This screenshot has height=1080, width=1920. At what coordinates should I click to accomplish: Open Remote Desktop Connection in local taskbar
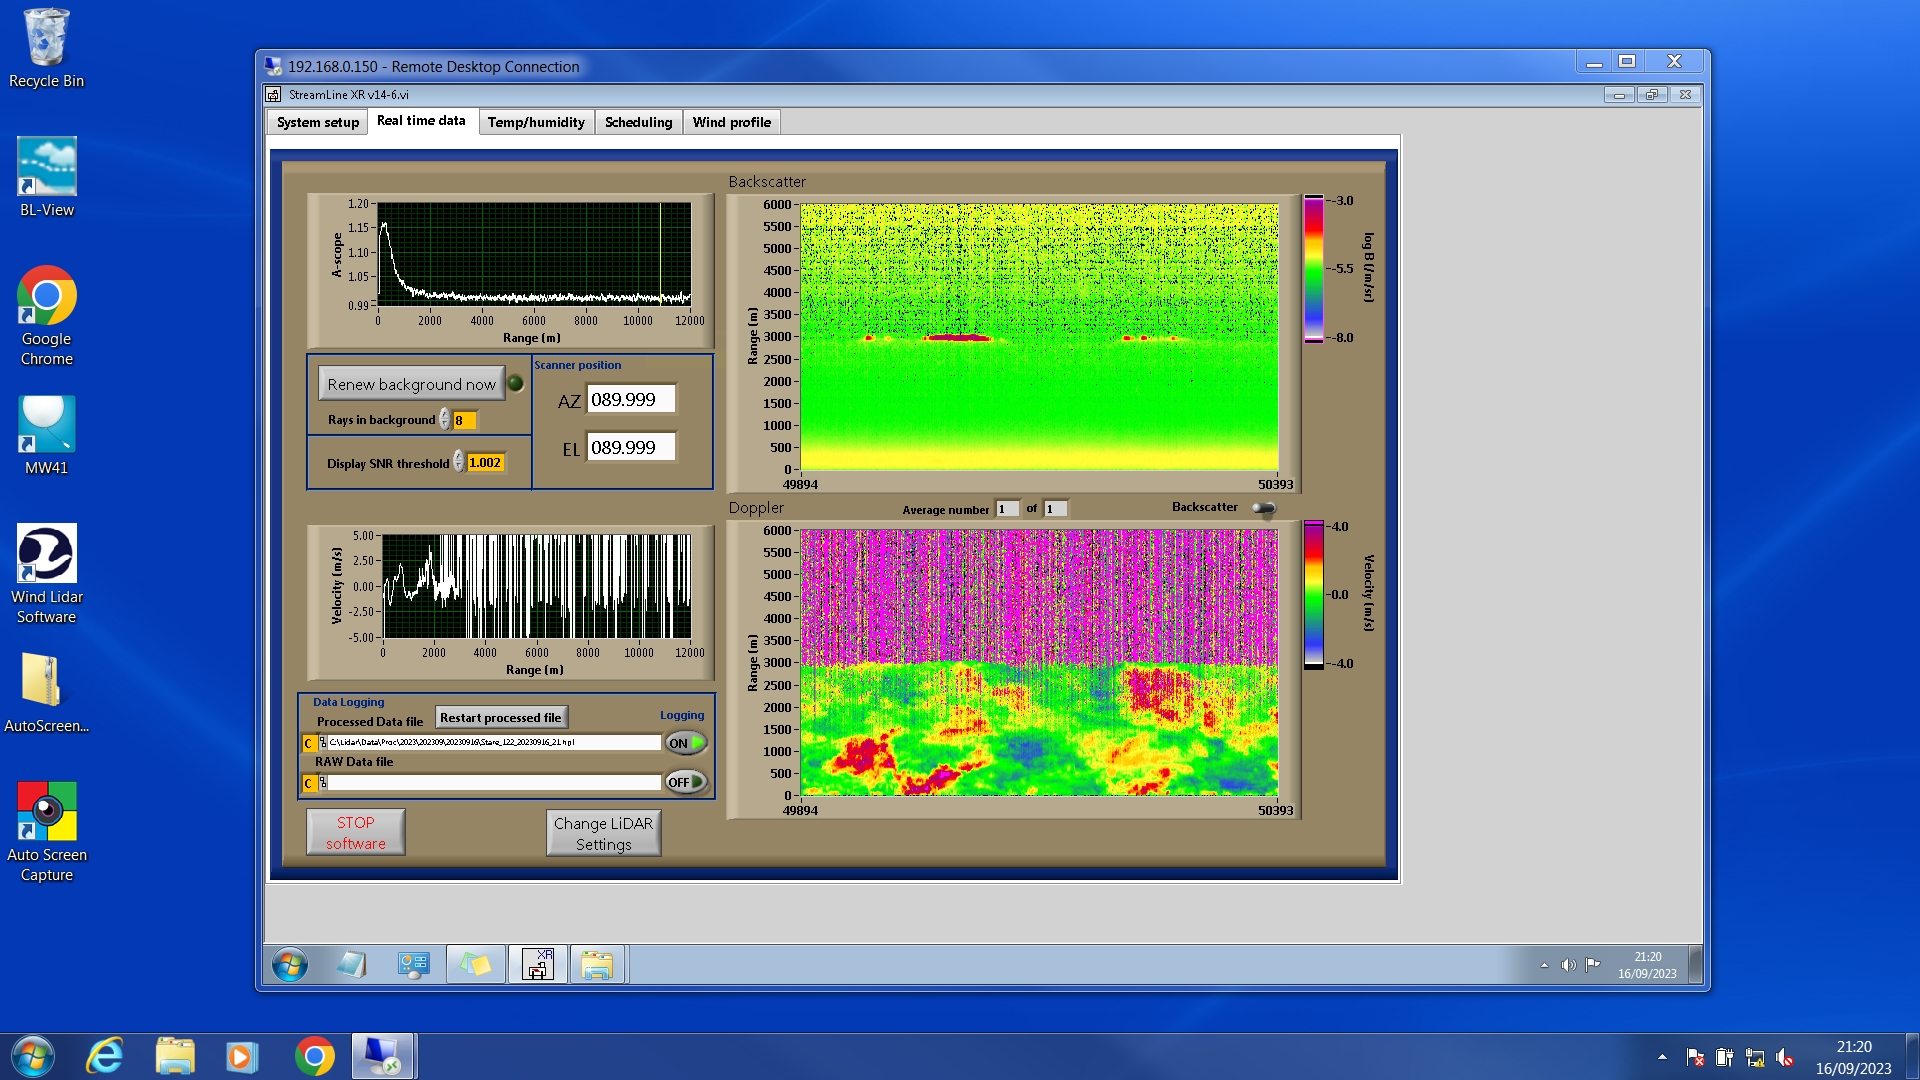[x=383, y=1056]
